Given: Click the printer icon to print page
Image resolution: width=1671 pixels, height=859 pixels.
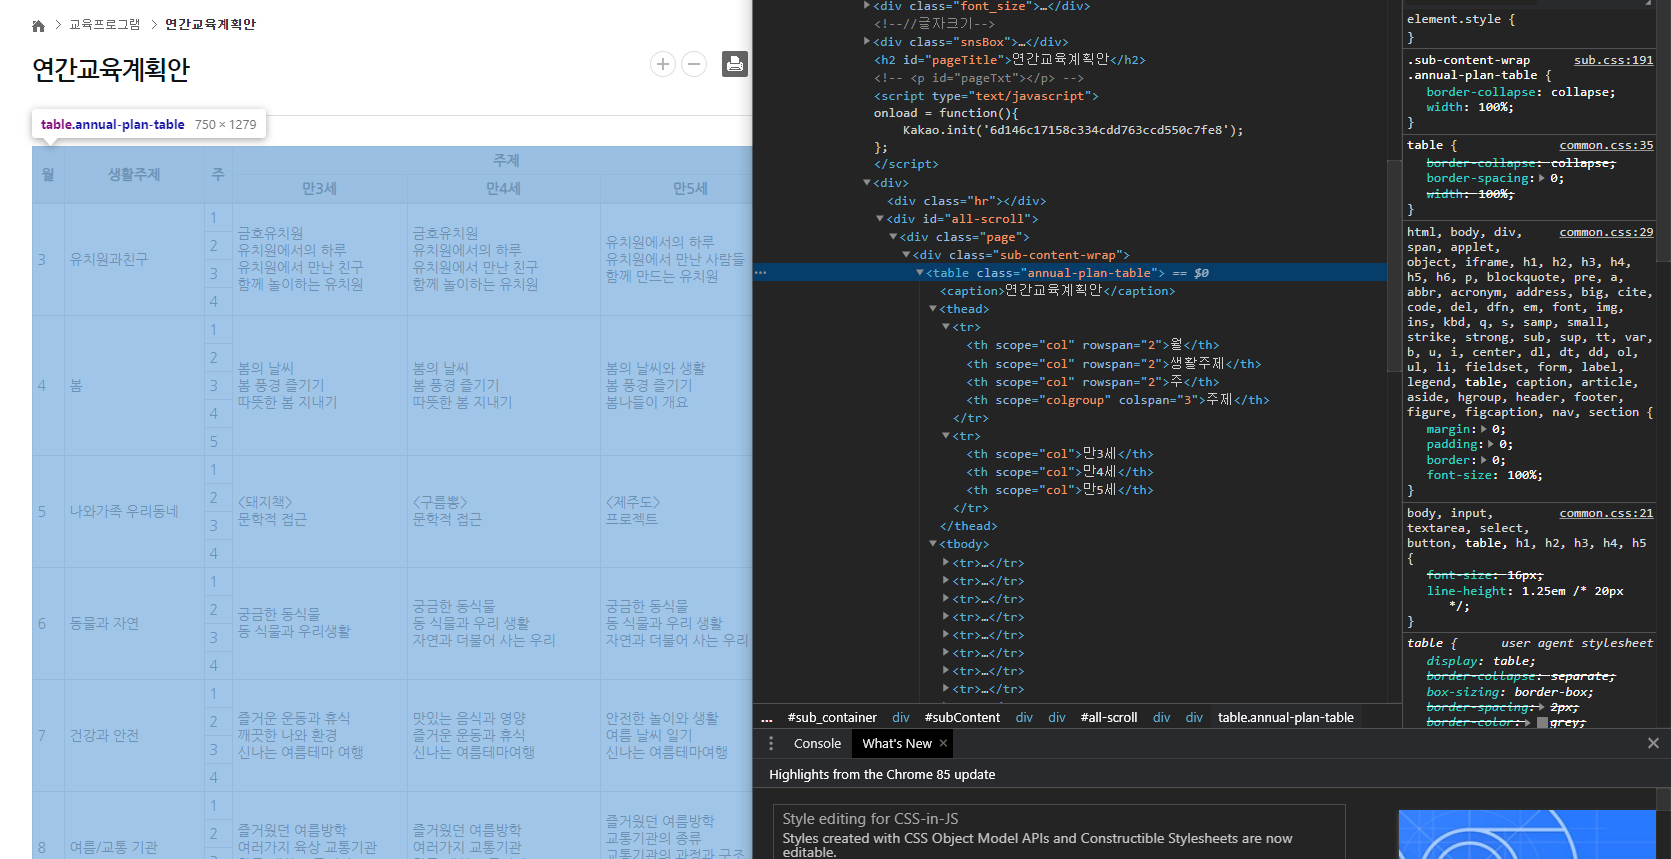Looking at the screenshot, I should coord(735,64).
